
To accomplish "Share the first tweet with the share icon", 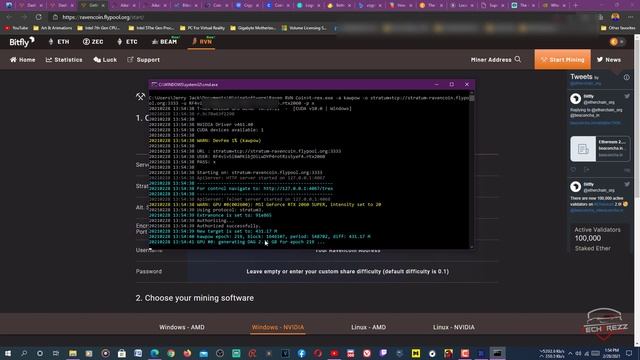I will point(587,169).
